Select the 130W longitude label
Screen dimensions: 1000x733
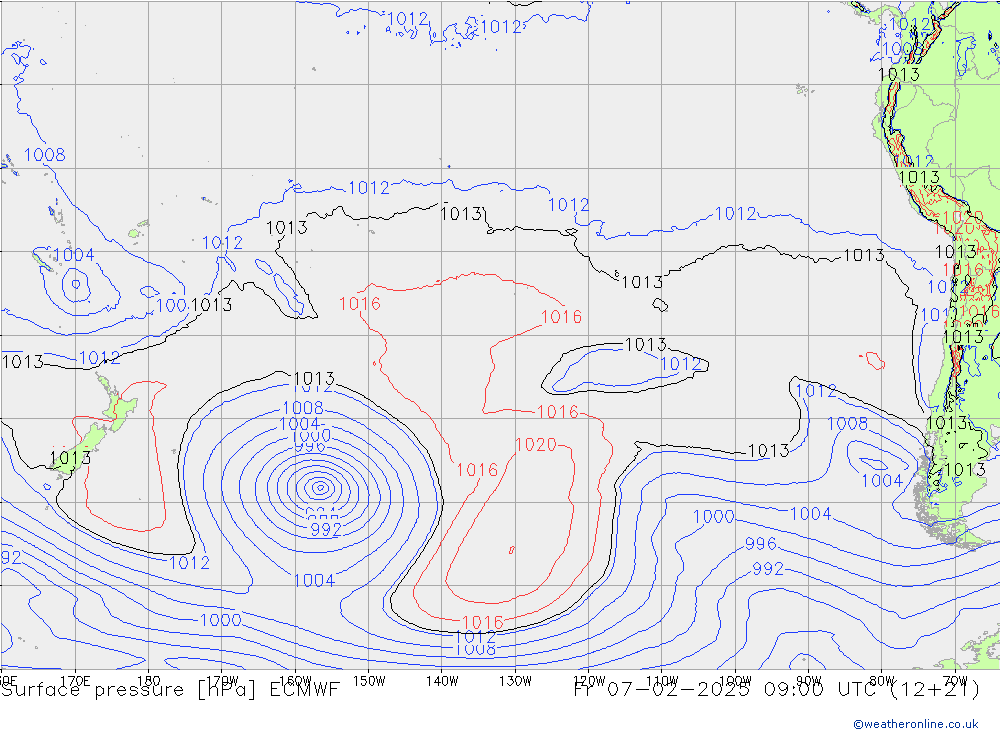(x=515, y=681)
